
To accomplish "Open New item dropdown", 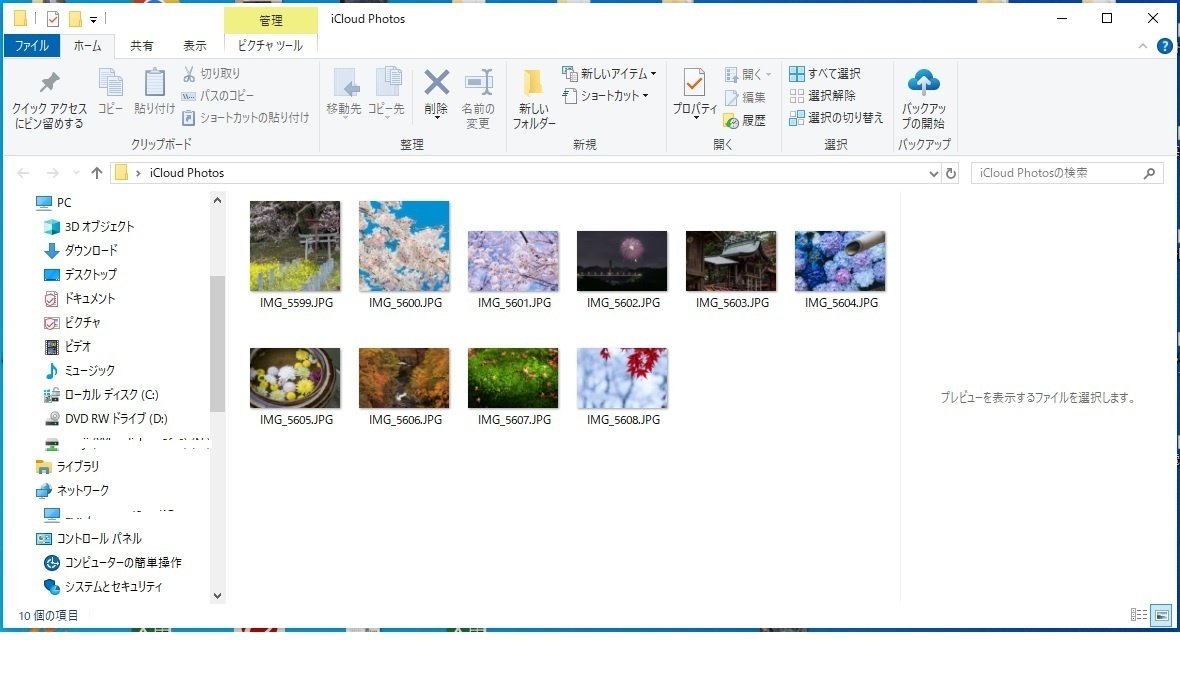I will point(609,73).
